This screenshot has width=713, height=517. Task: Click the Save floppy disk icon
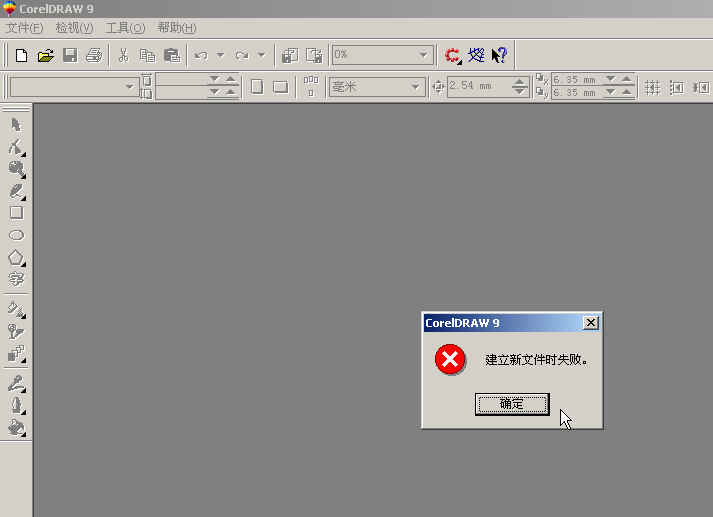[x=70, y=55]
